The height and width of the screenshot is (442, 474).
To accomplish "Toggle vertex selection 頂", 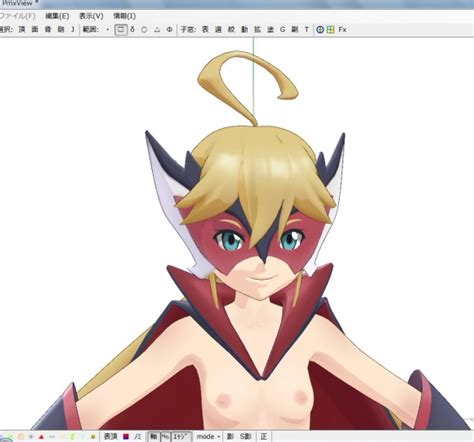I will (22, 30).
